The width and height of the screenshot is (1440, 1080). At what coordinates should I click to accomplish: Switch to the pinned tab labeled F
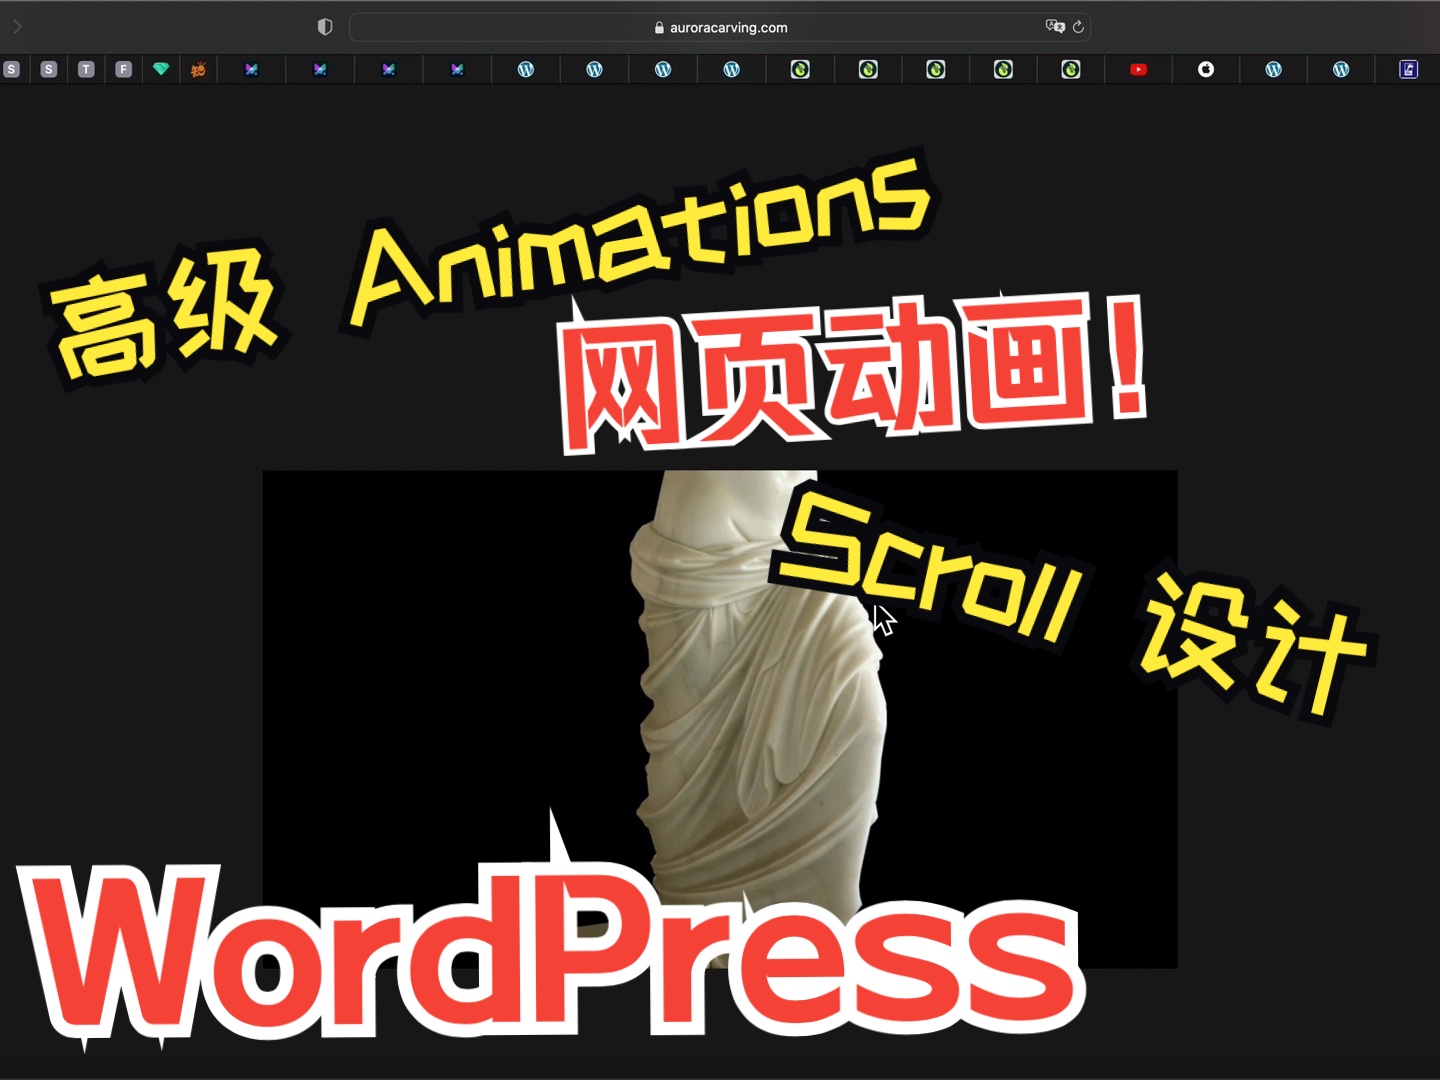(x=123, y=69)
